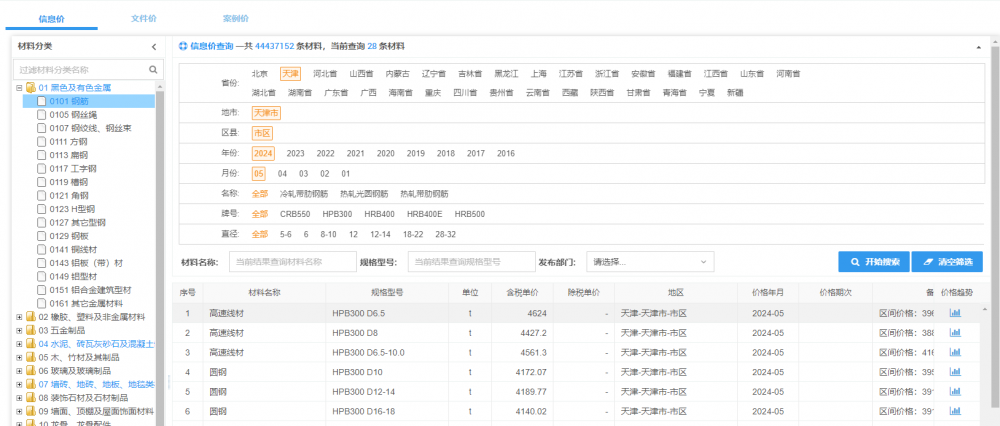Select year 2023 filter
Screen dimensions: 1000x426
(x=295, y=154)
